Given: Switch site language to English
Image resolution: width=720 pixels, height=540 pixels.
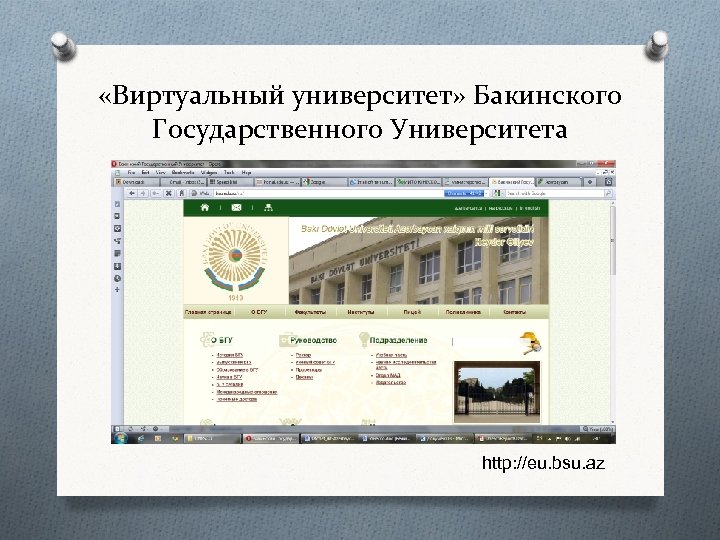Looking at the screenshot, I should point(530,208).
